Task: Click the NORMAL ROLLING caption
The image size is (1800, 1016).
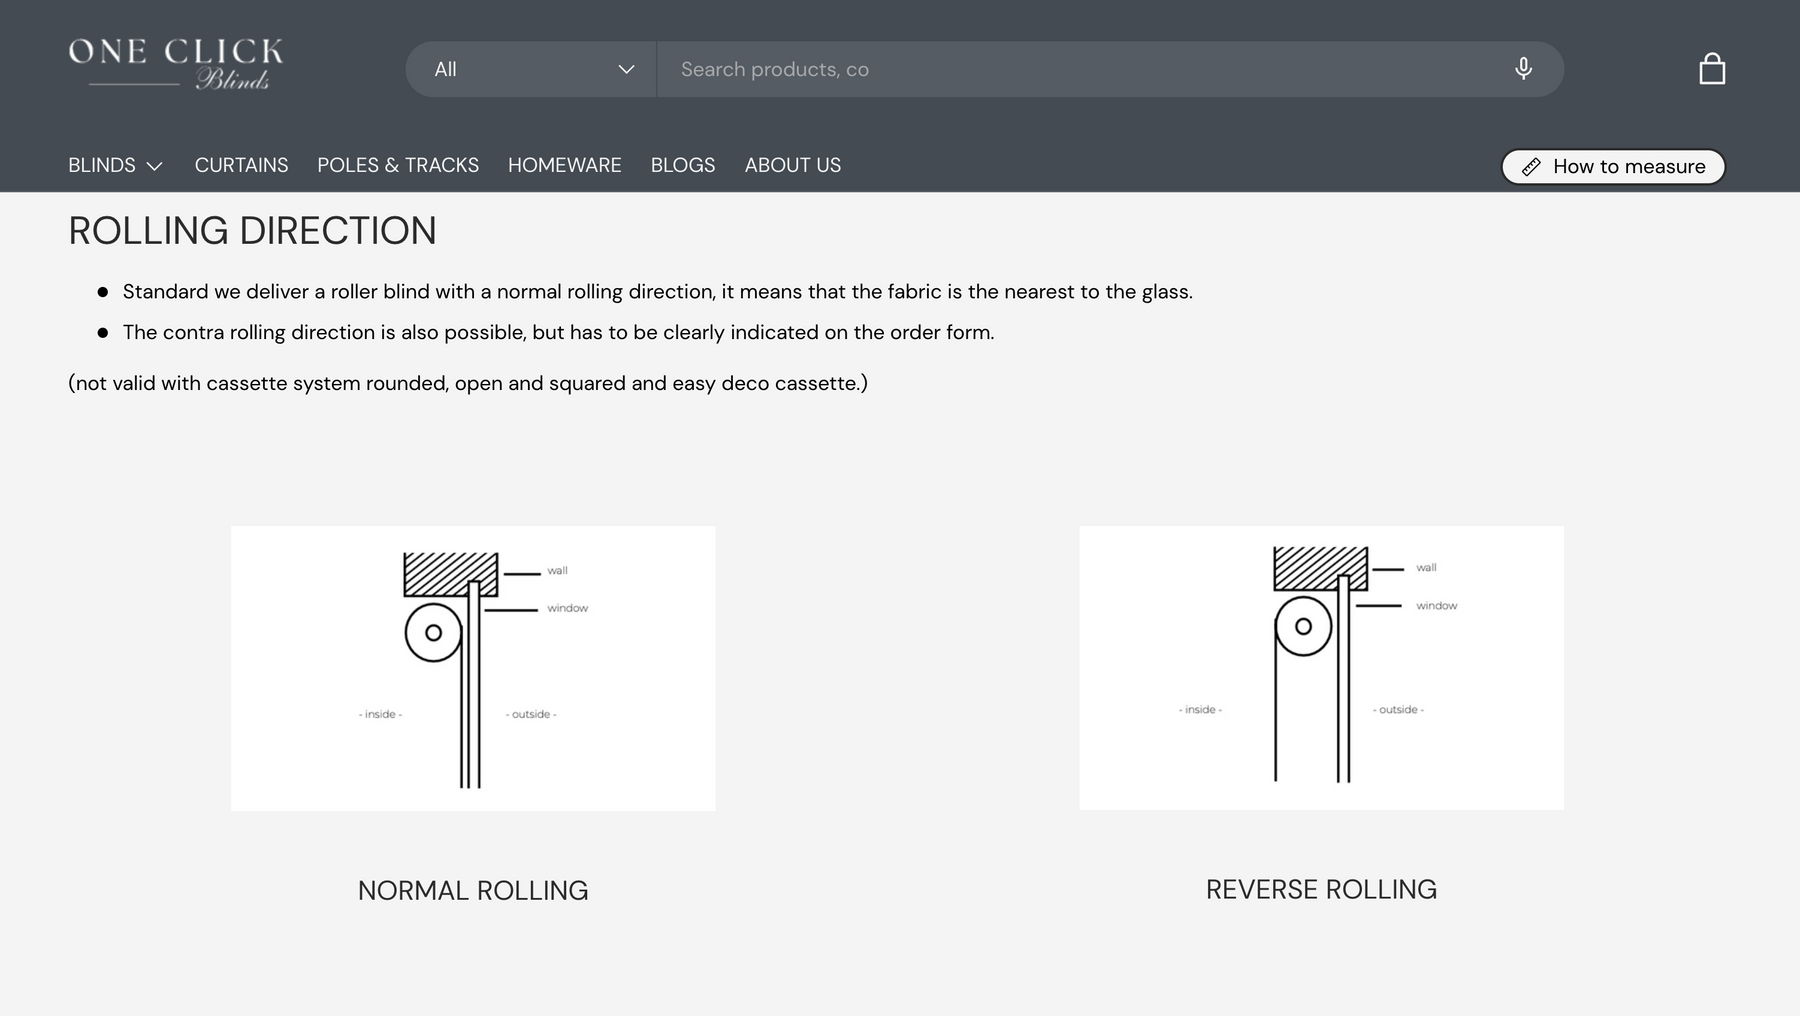Action: [473, 890]
